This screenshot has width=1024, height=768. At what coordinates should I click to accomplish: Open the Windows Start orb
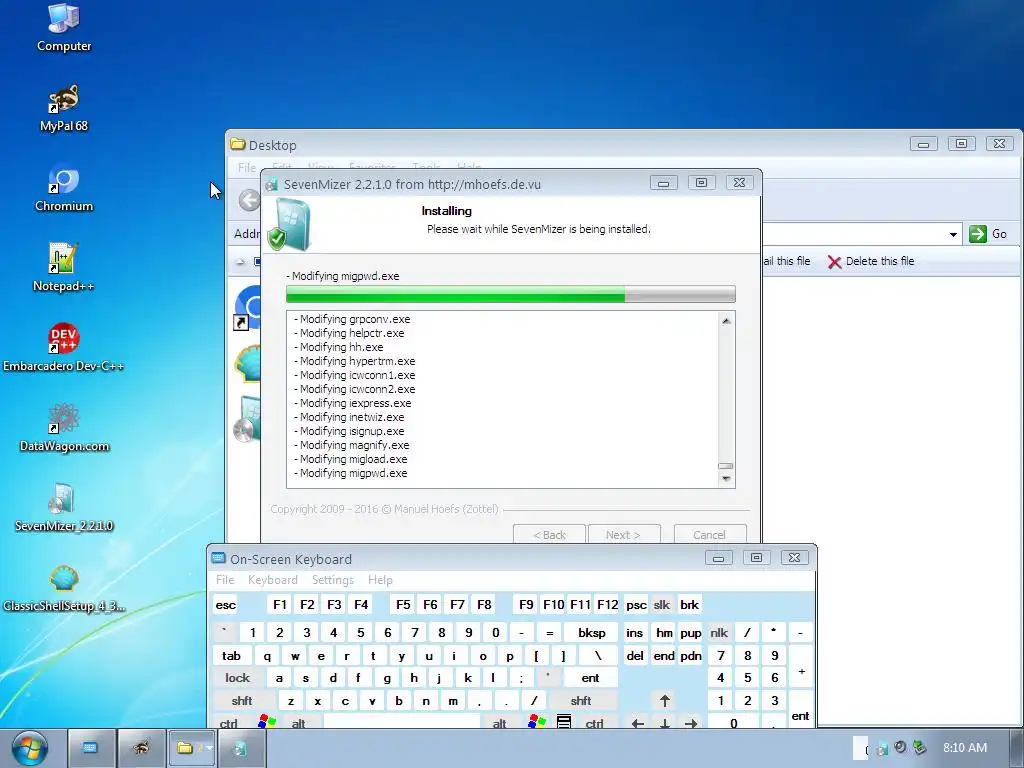coord(29,748)
